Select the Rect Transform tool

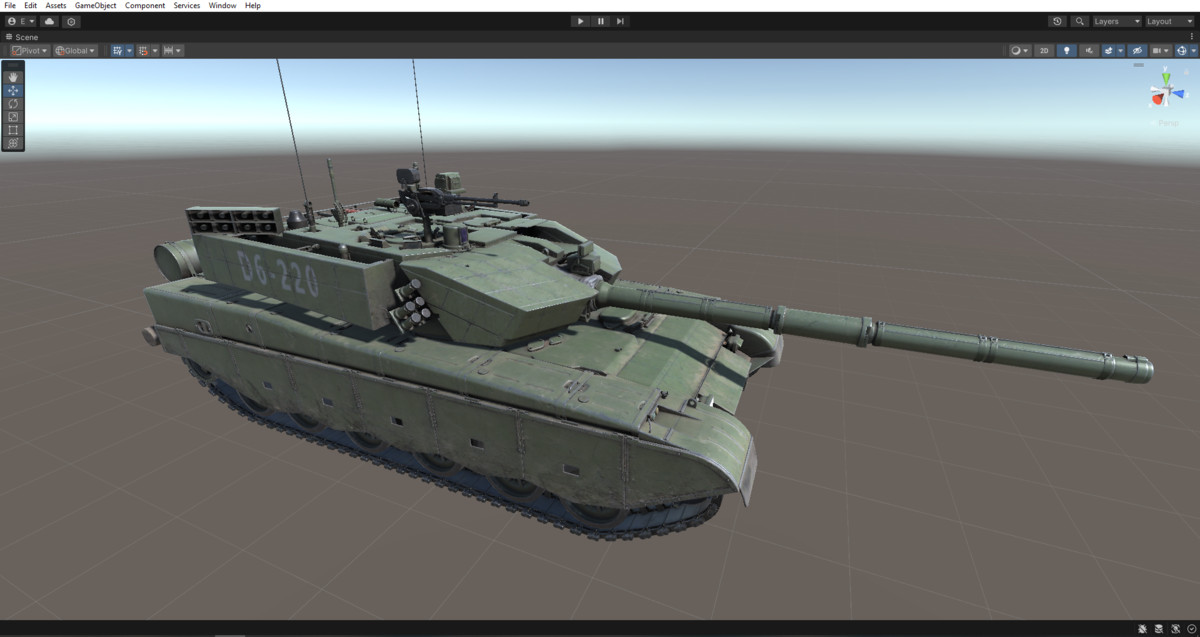13,130
